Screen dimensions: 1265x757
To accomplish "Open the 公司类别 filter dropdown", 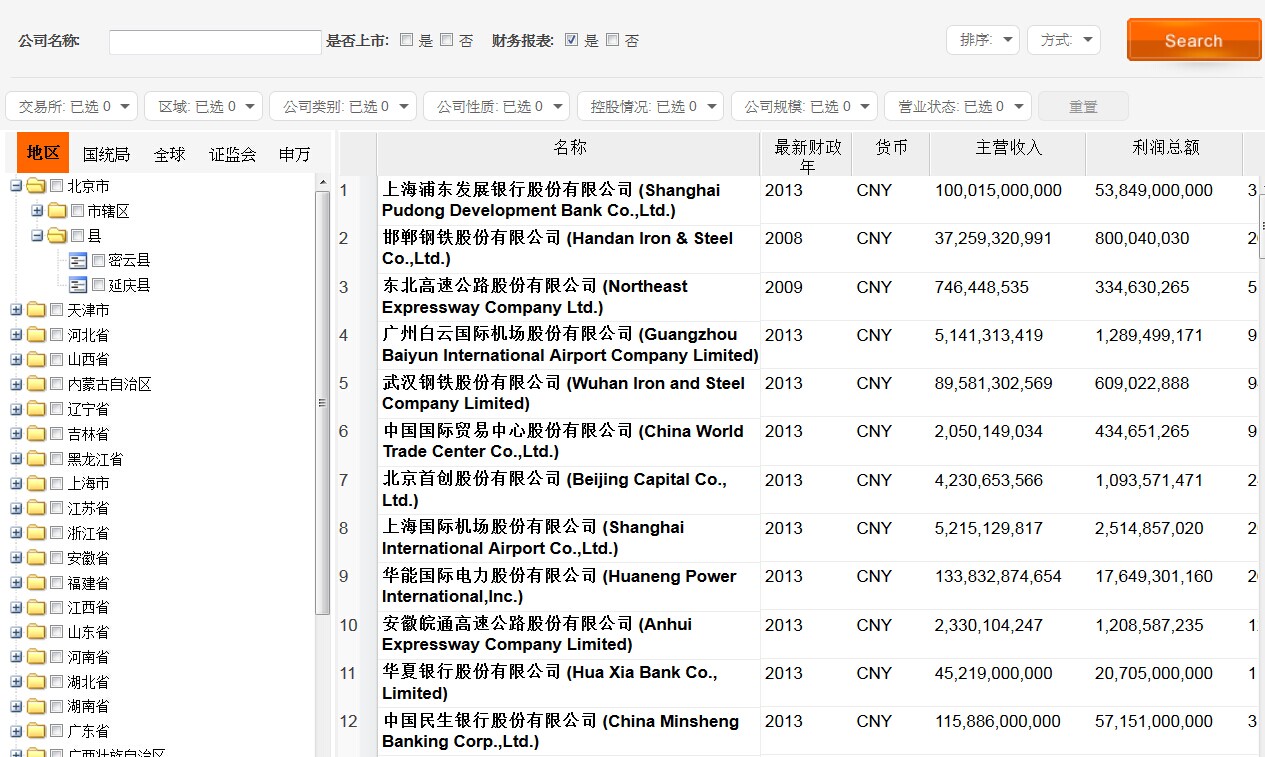I will point(343,106).
